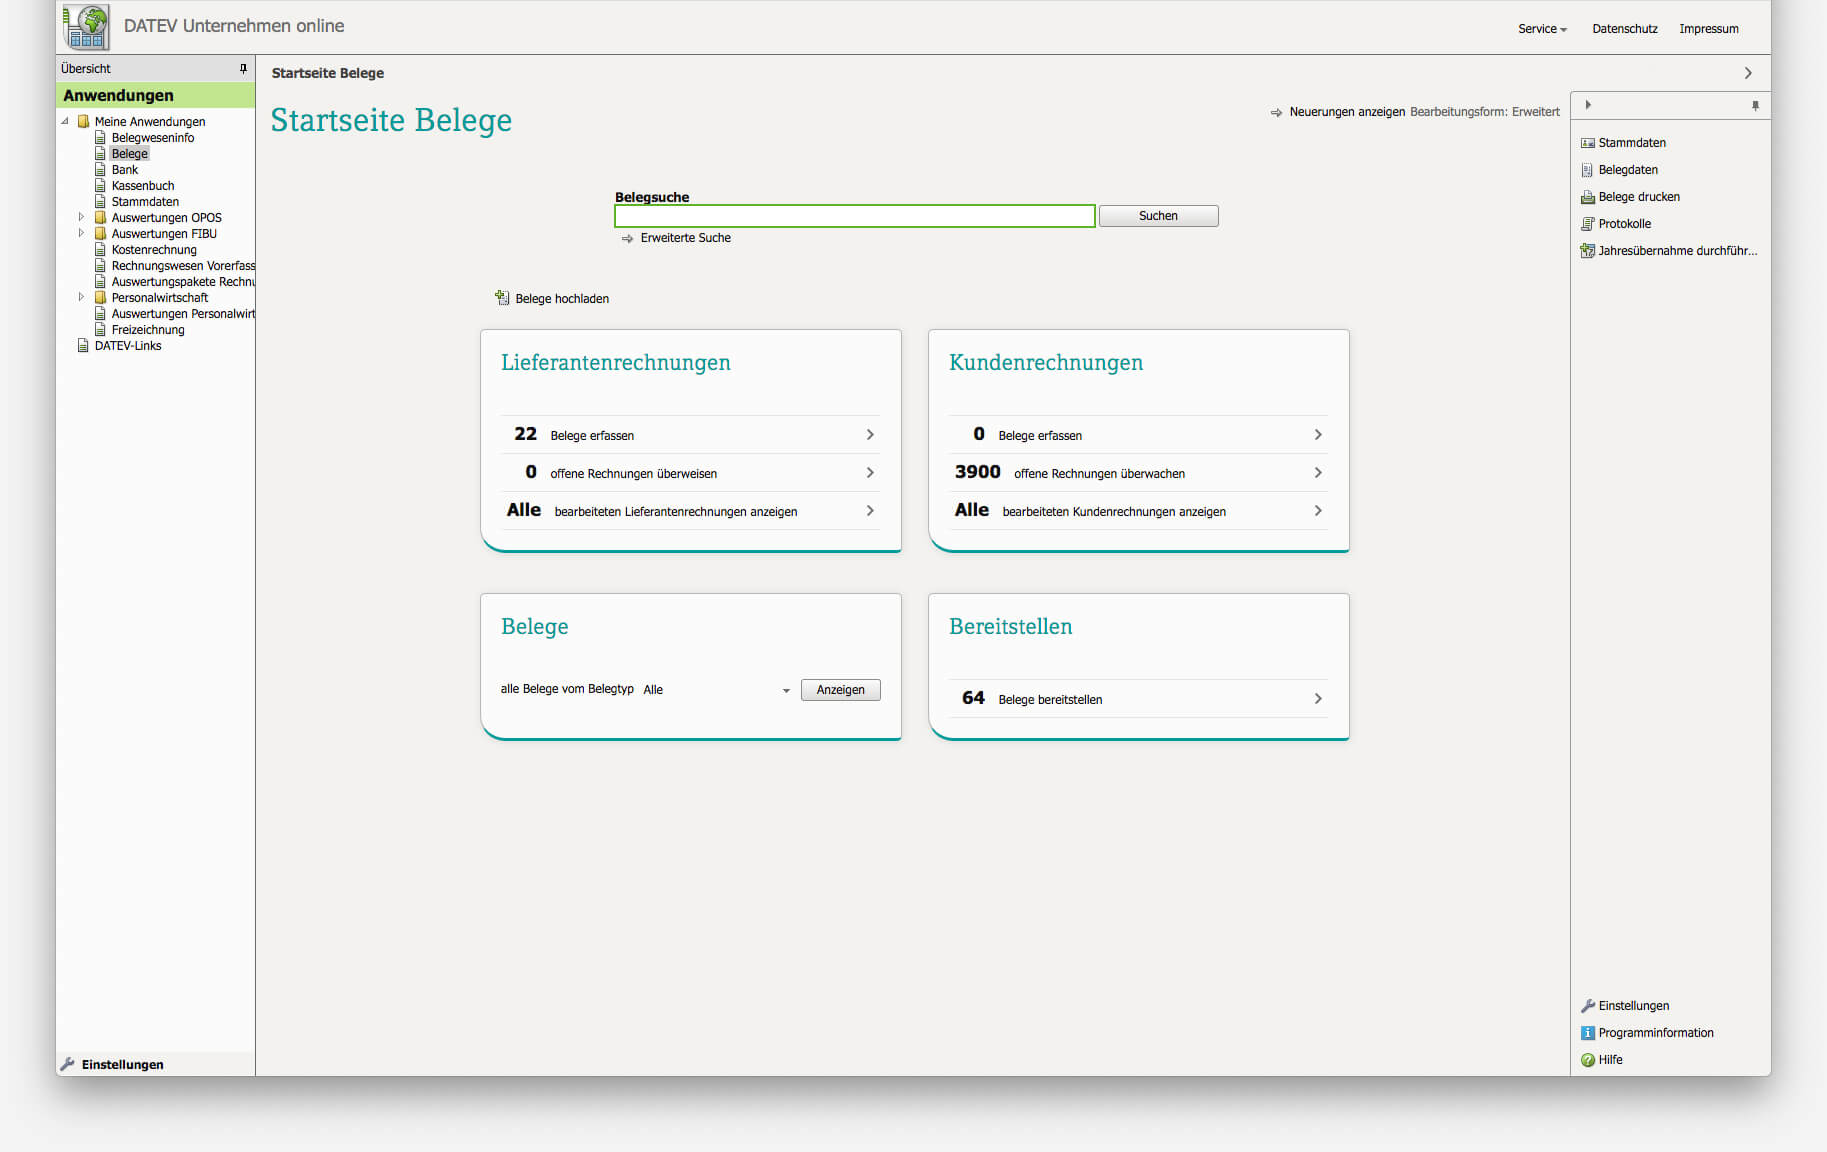
Task: Click into the Belegsuche search field
Action: (x=854, y=216)
